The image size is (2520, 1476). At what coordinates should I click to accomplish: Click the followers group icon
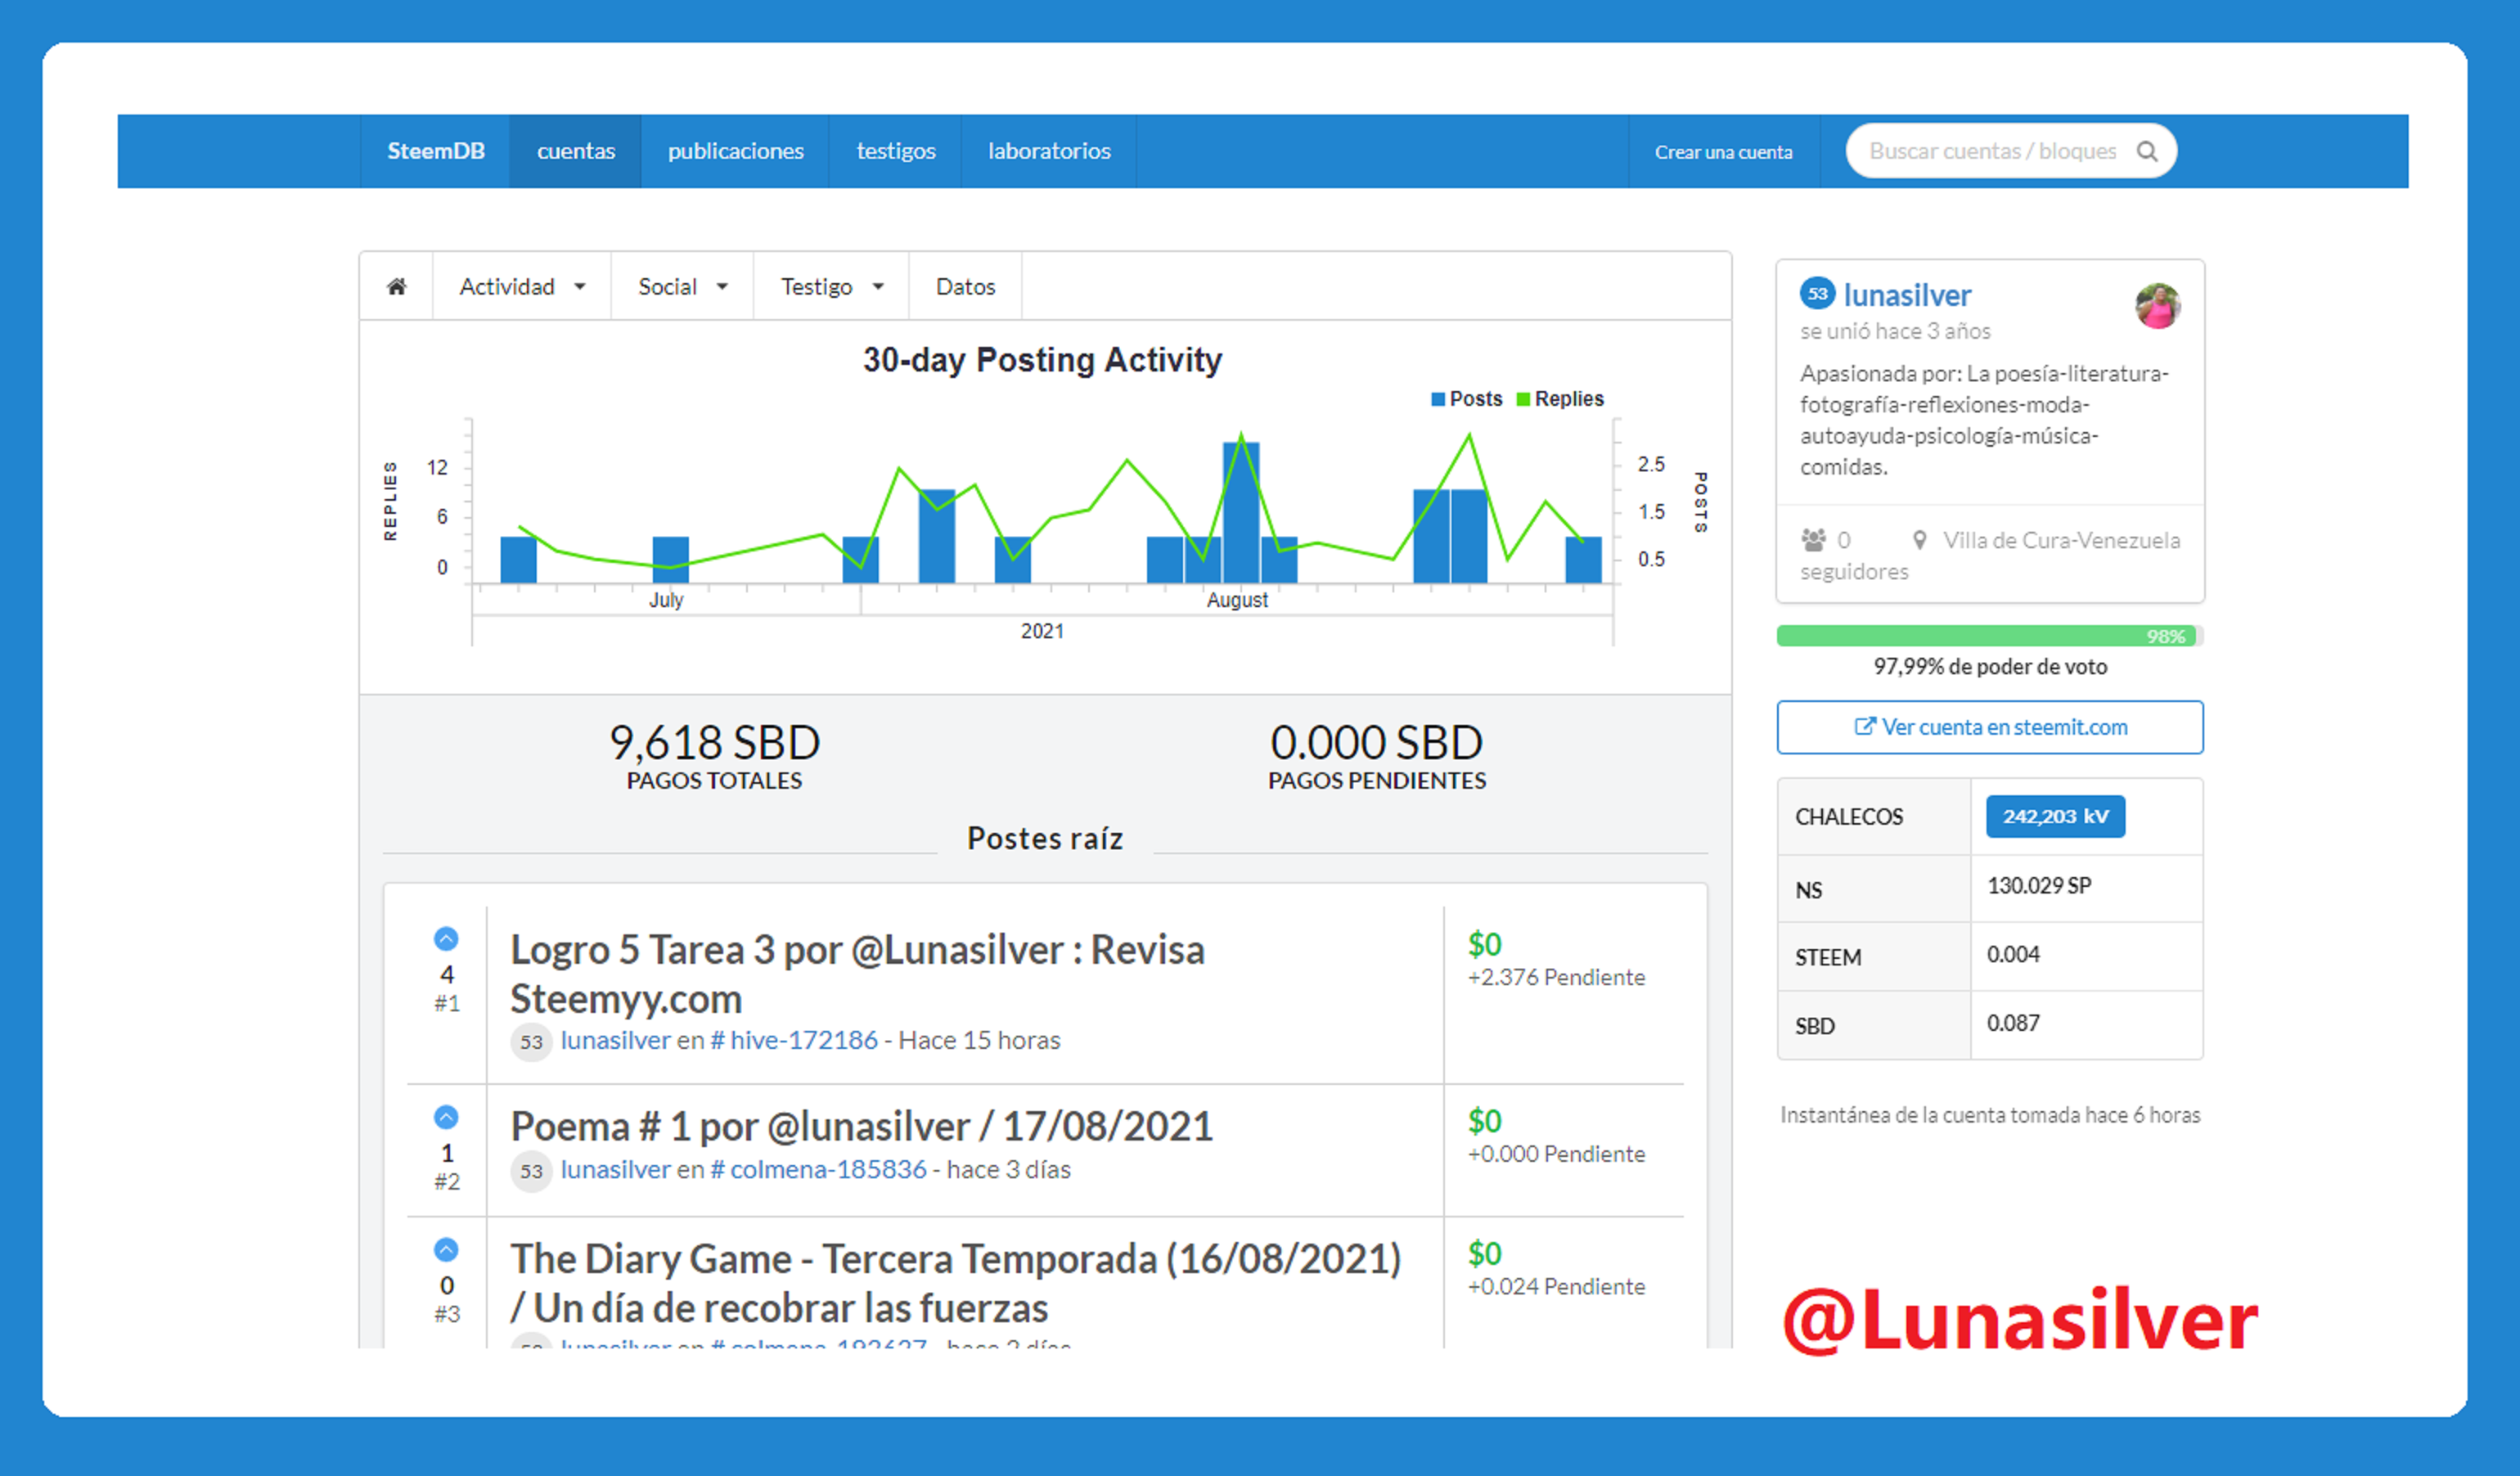coord(1813,540)
